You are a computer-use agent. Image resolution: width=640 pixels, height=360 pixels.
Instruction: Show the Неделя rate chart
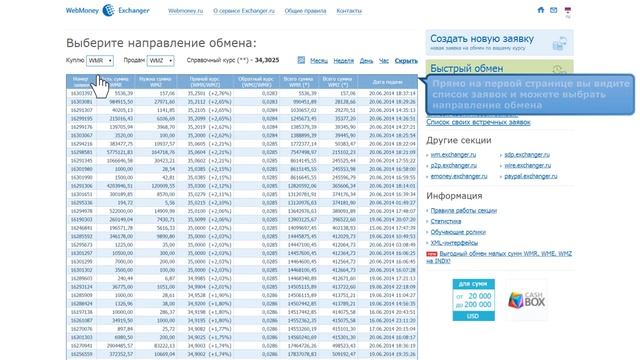coord(344,60)
